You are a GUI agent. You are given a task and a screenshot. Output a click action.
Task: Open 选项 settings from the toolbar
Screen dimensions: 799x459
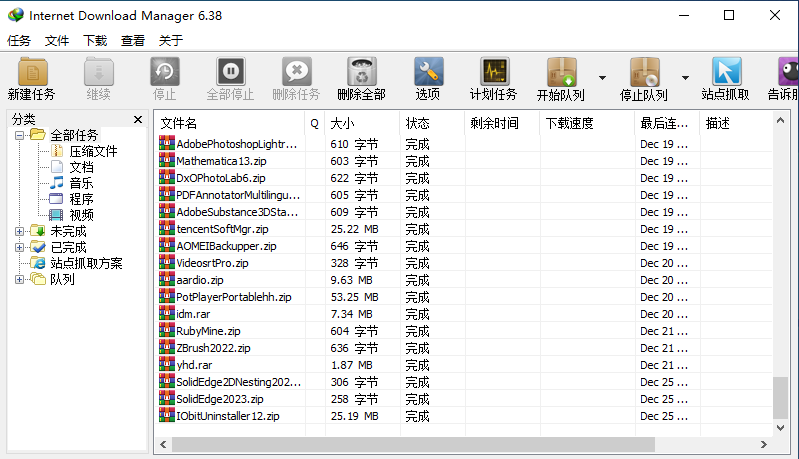(x=428, y=74)
